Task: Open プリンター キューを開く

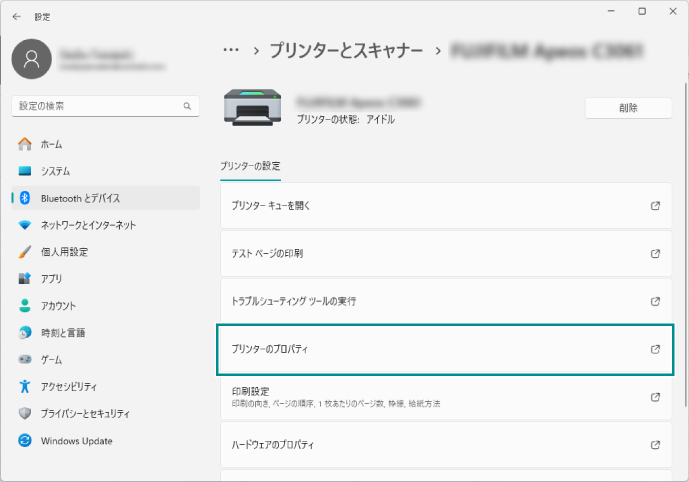Action: 272,206
